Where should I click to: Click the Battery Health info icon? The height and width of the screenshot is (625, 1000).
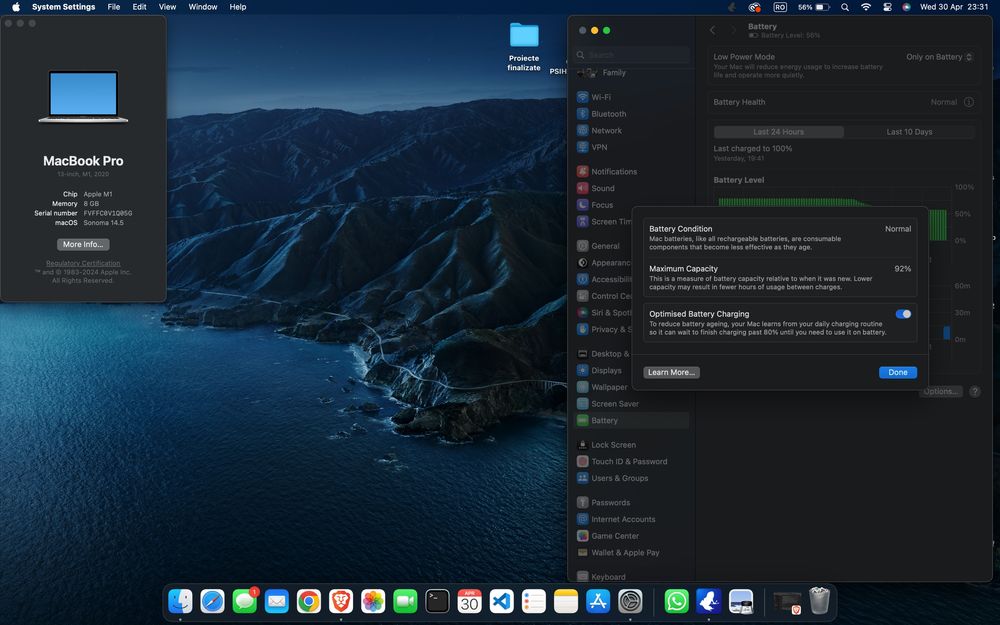pos(967,102)
